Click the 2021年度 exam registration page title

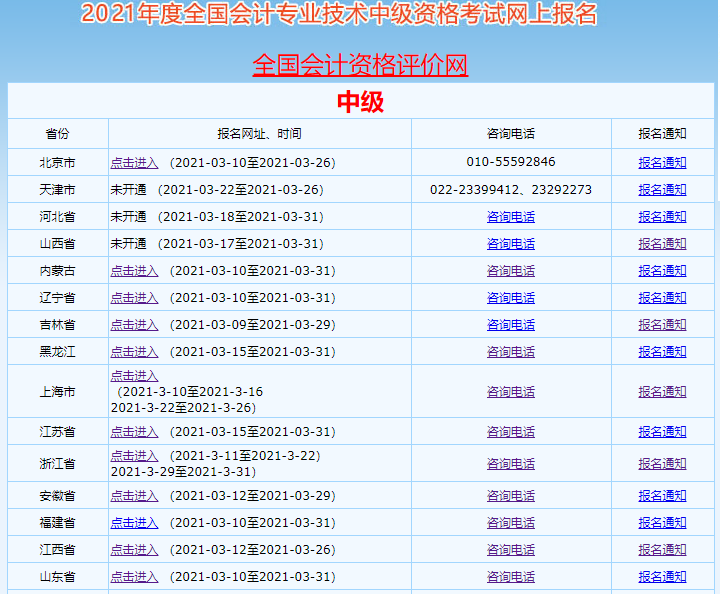click(339, 14)
